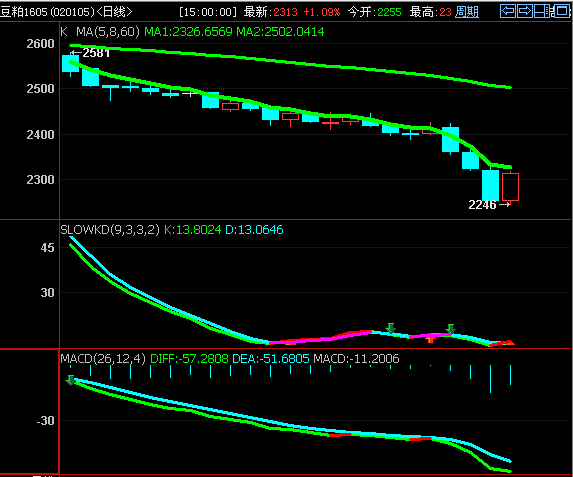This screenshot has width=573, height=477.
Task: Click the rightmost MACD histogram bar
Action: tap(511, 375)
